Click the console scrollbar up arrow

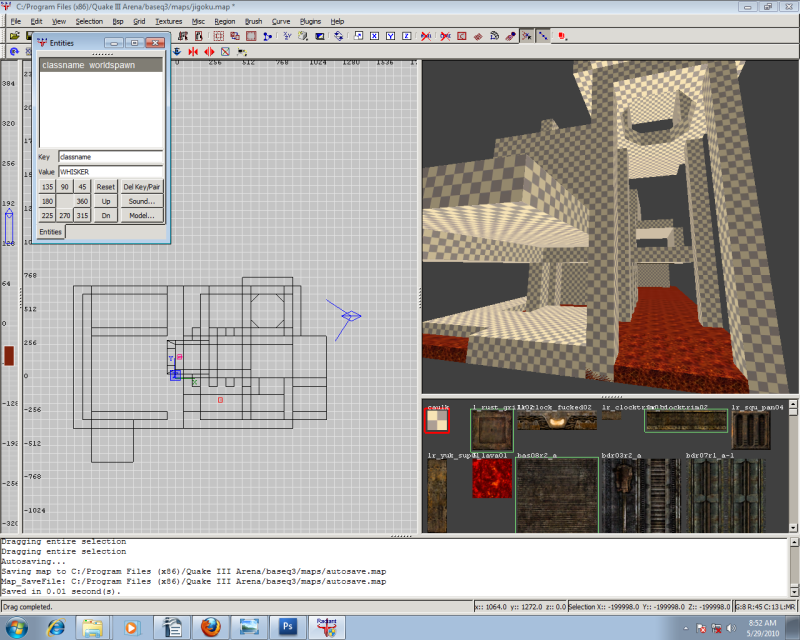click(794, 543)
